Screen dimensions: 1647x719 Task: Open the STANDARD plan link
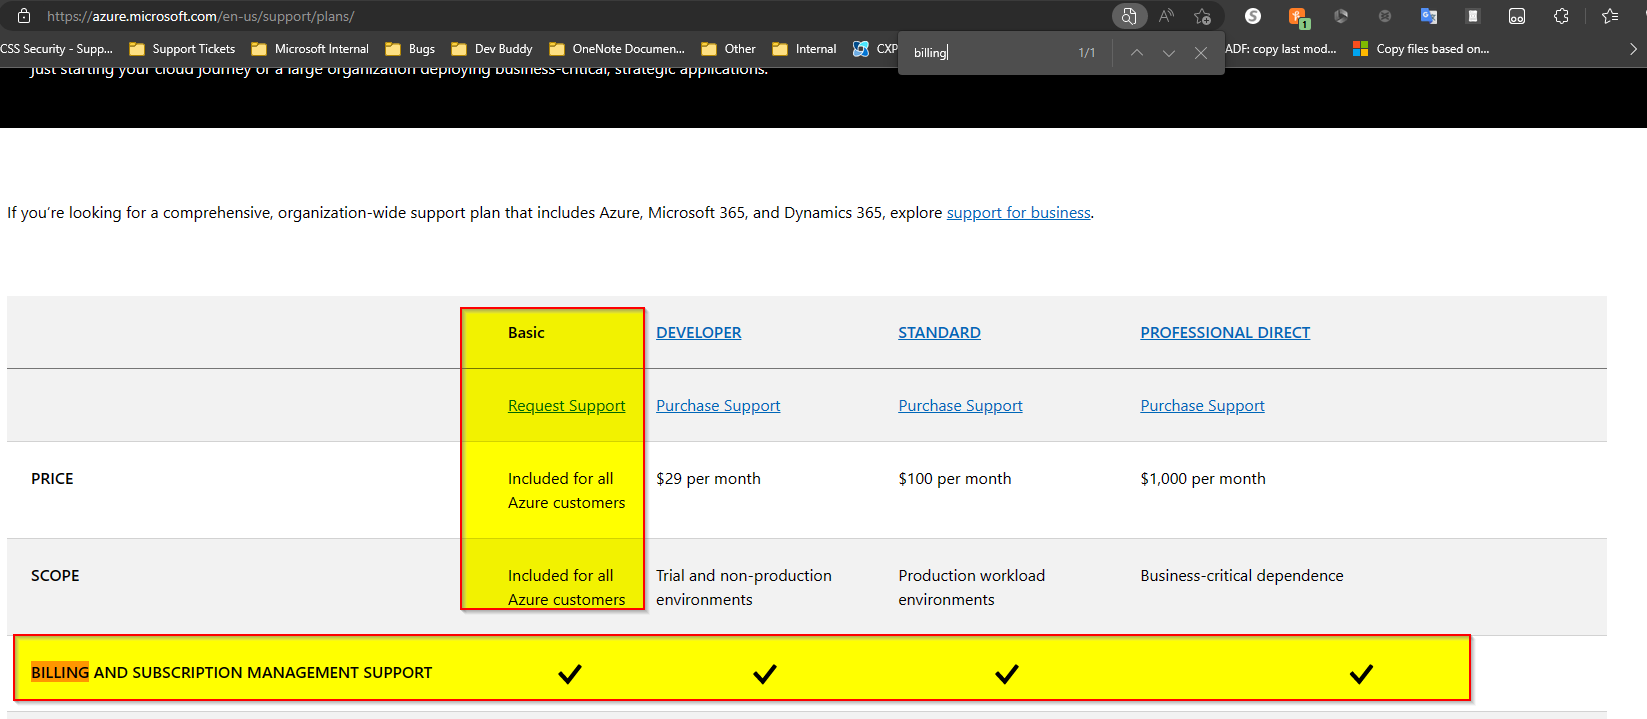tap(939, 332)
